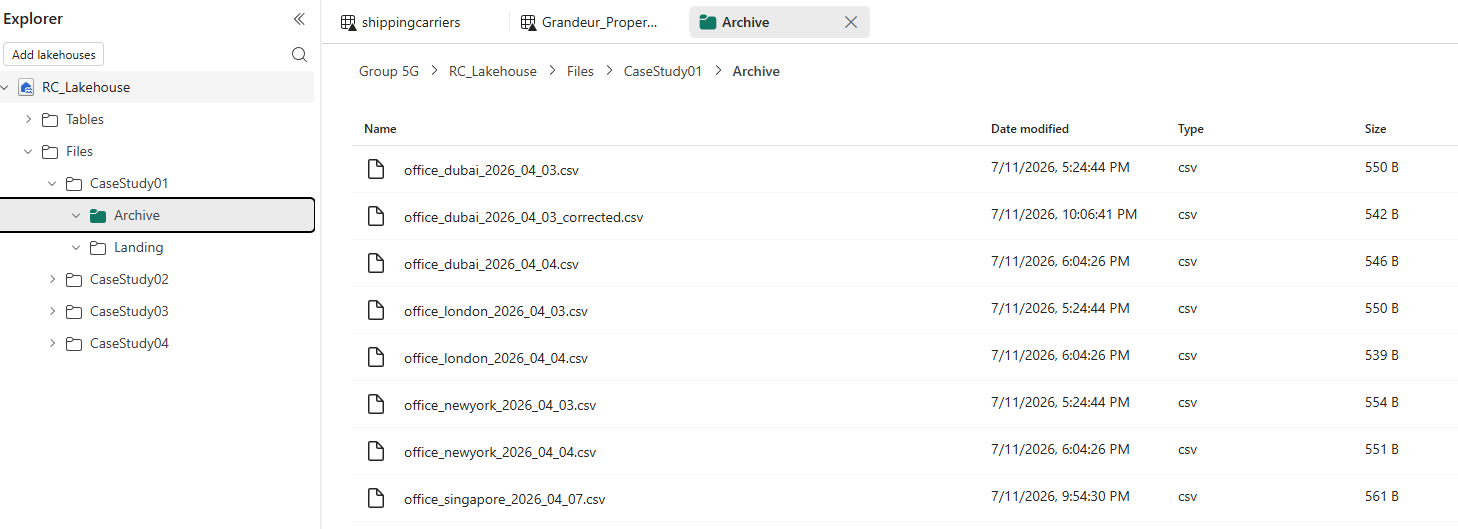Click the table icon on shippingcarriers tab
The image size is (1458, 529).
coord(348,22)
